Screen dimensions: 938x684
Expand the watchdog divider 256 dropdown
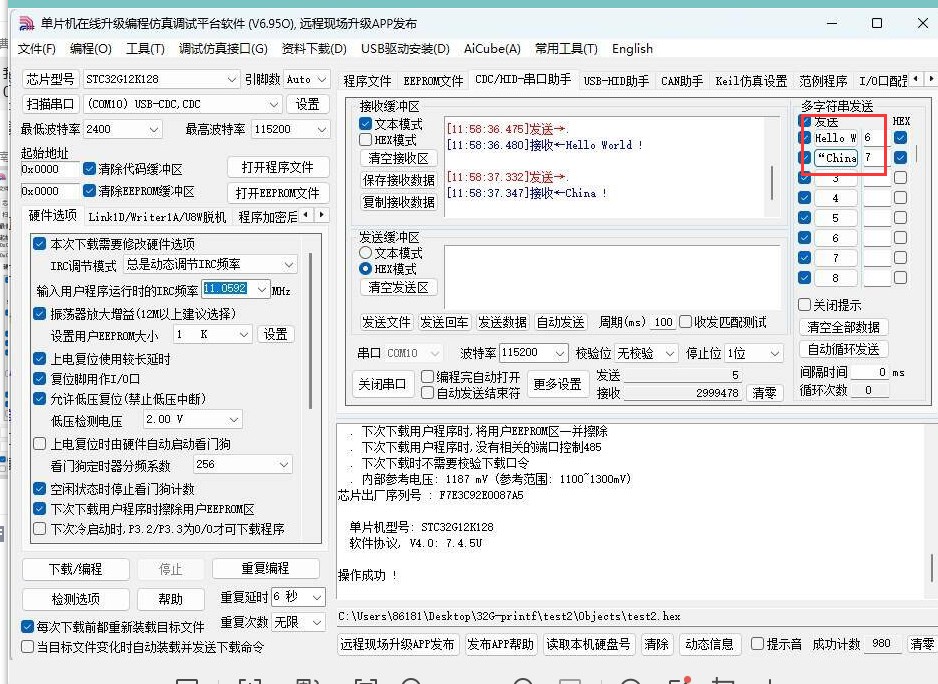[x=284, y=464]
